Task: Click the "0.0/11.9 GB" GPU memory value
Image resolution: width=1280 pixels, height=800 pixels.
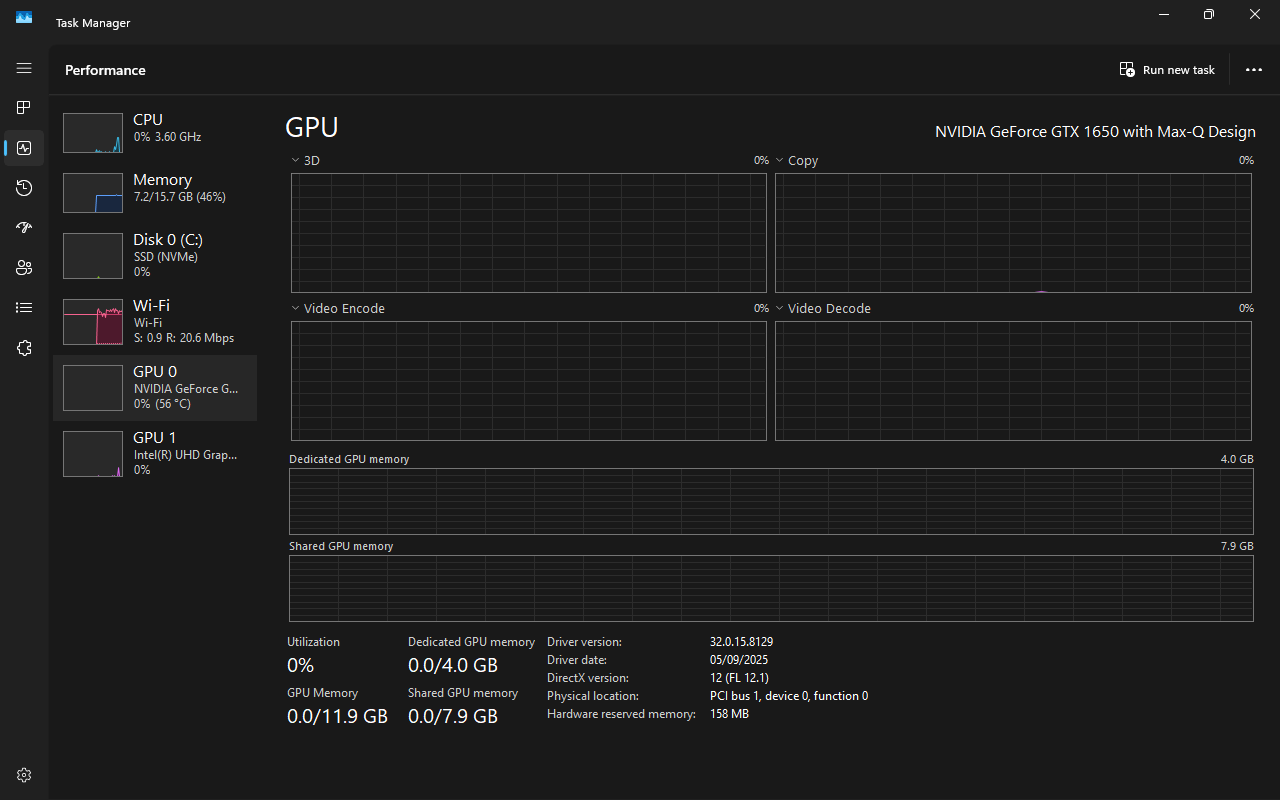Action: tap(337, 716)
